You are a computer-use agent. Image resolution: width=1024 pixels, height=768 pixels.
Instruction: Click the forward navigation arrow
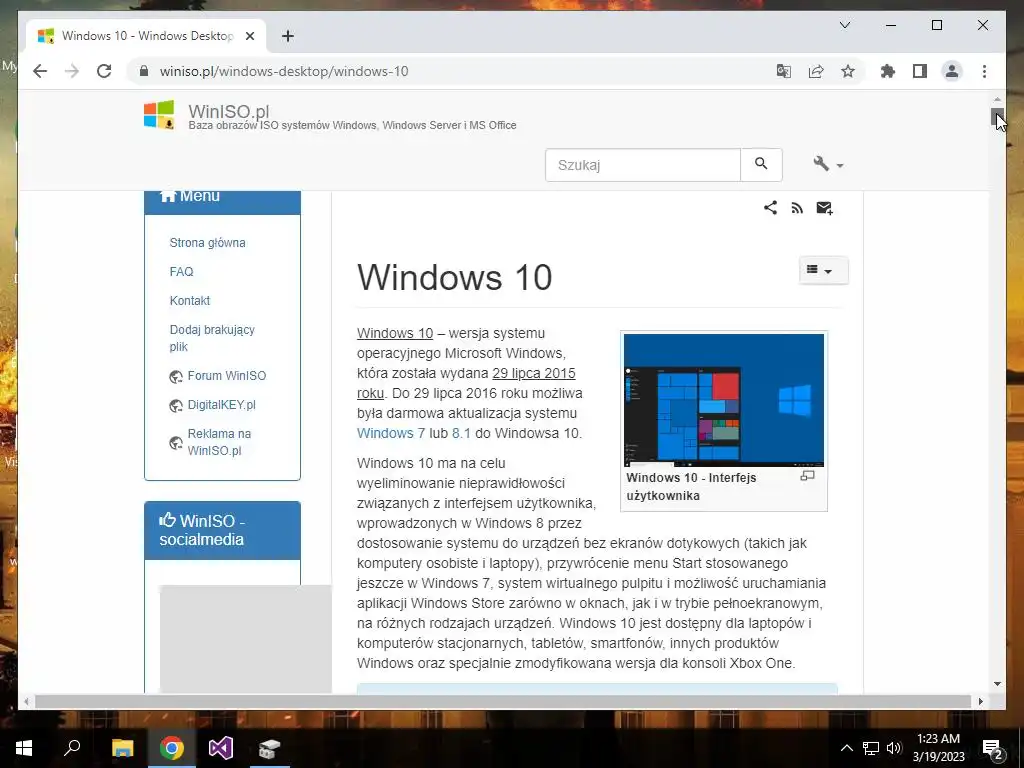pos(72,71)
